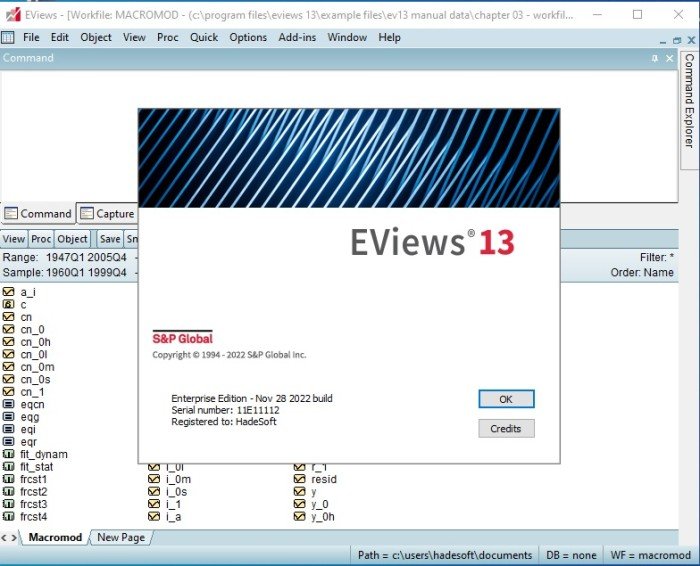The image size is (700, 566).
Task: Click OK in the EViews about dialog
Action: point(506,399)
